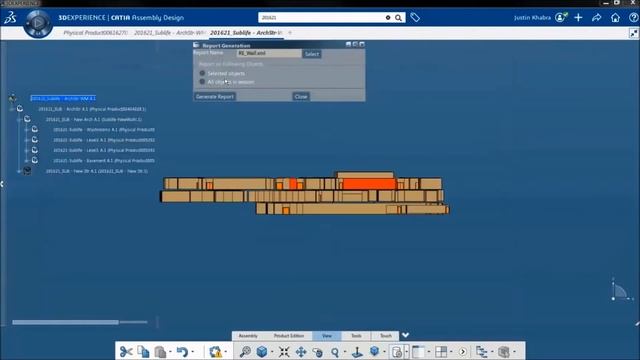Click the Justin Khabra user name
The width and height of the screenshot is (640, 360).
tap(532, 18)
